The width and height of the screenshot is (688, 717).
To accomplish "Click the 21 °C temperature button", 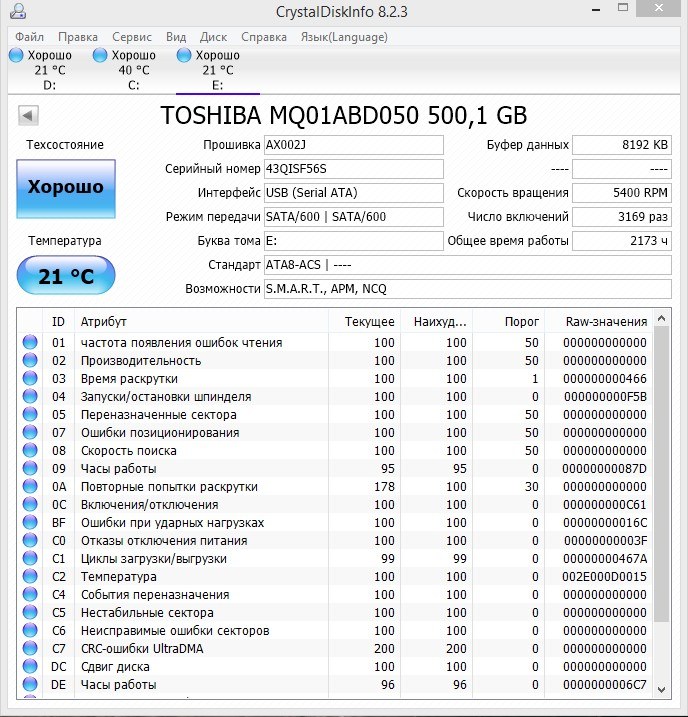I will pyautogui.click(x=66, y=275).
